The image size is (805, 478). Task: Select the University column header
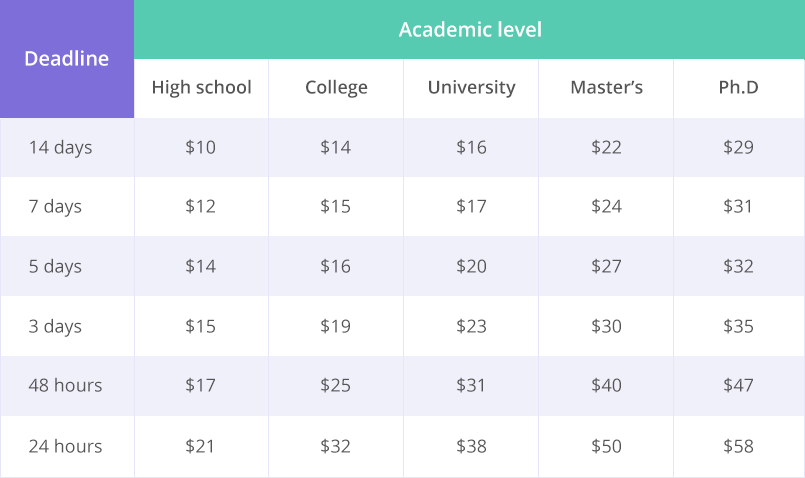471,88
